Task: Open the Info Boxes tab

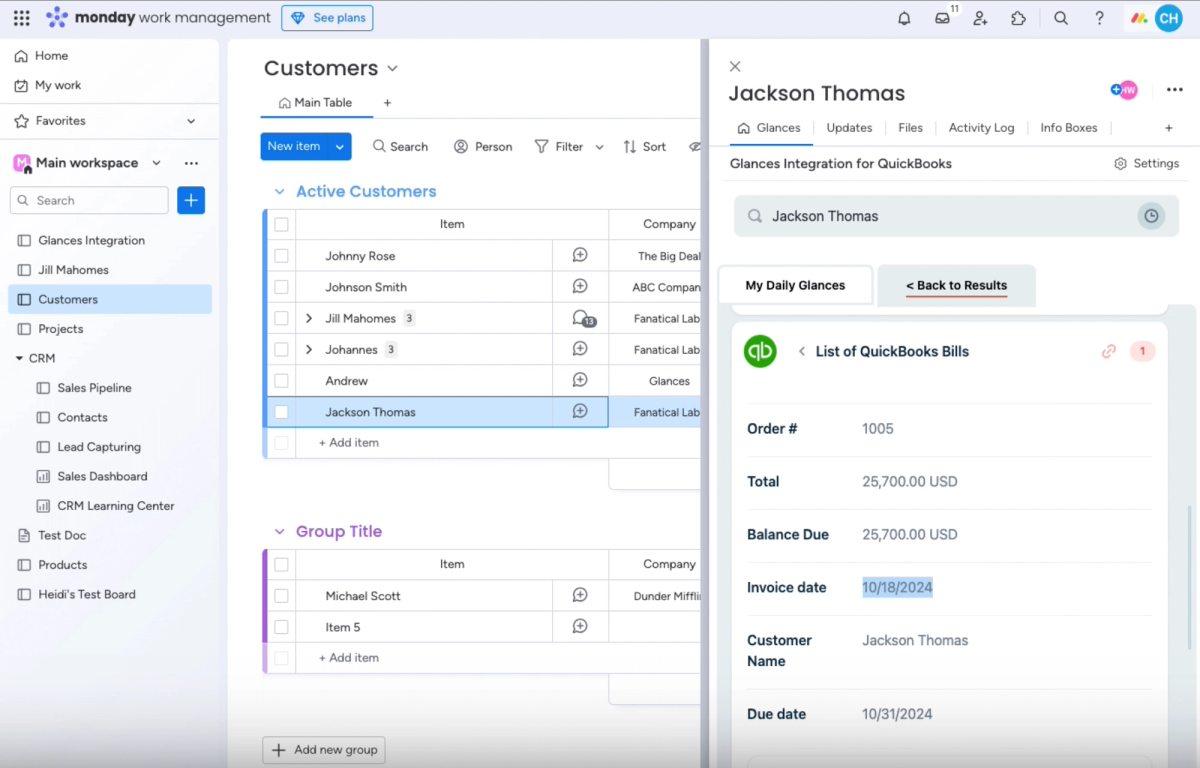Action: pos(1068,128)
